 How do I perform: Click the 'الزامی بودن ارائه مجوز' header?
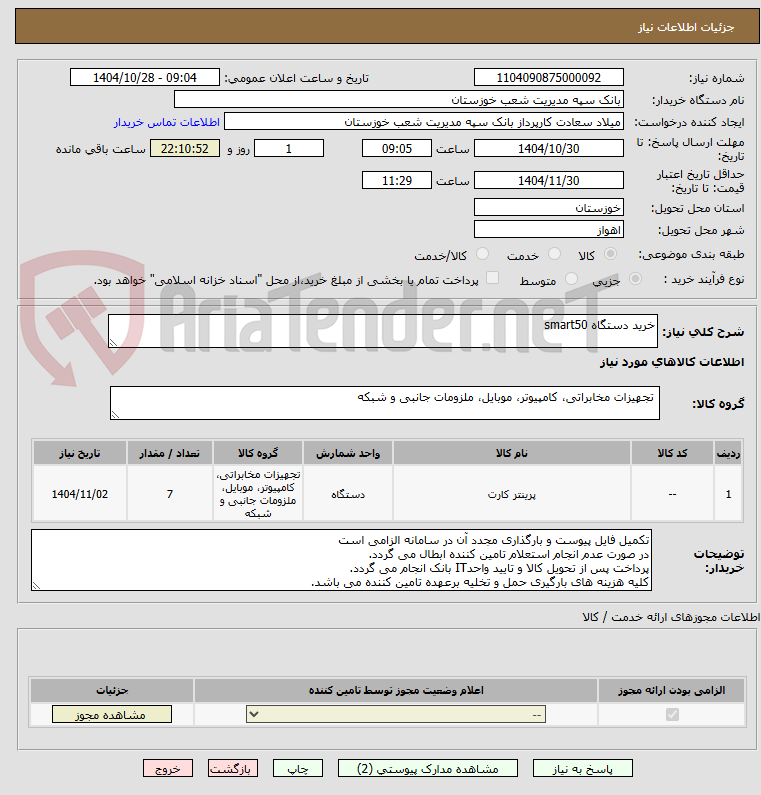pyautogui.click(x=671, y=690)
